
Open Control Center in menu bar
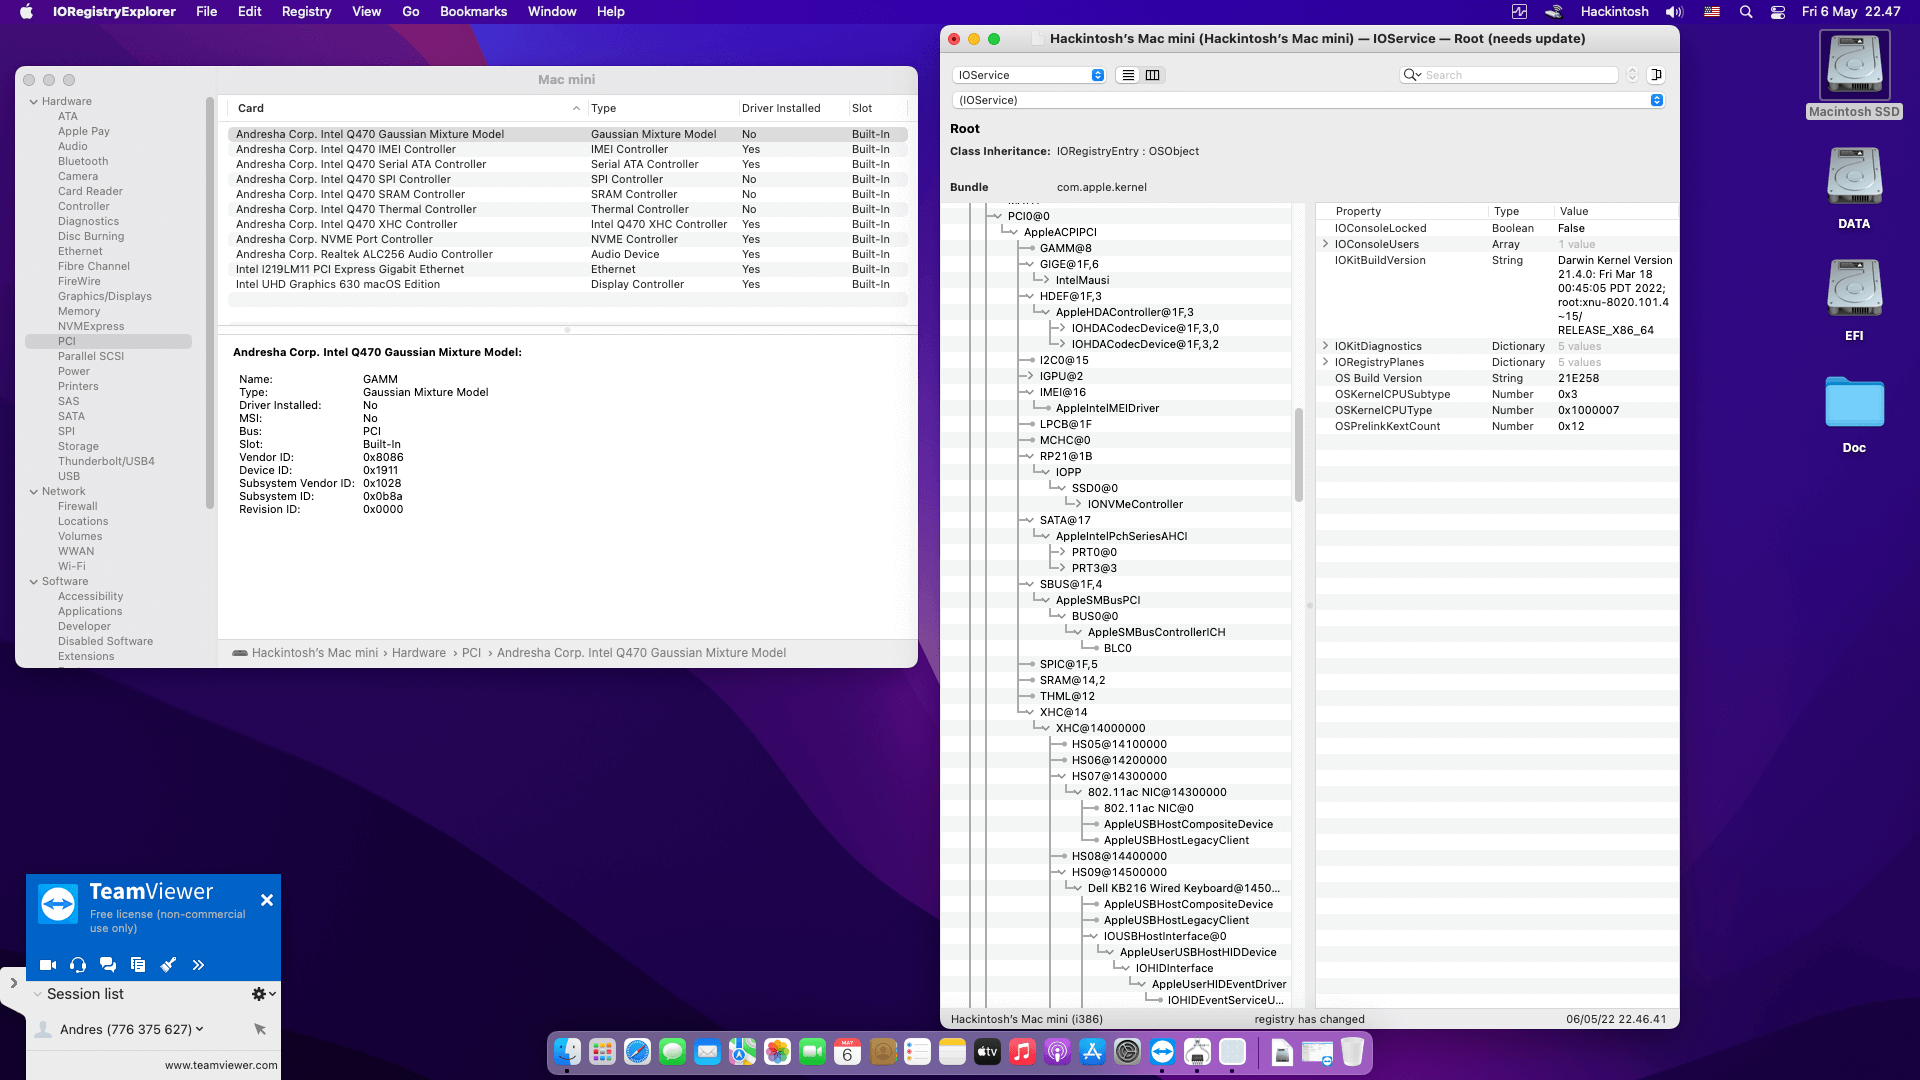tap(1778, 12)
